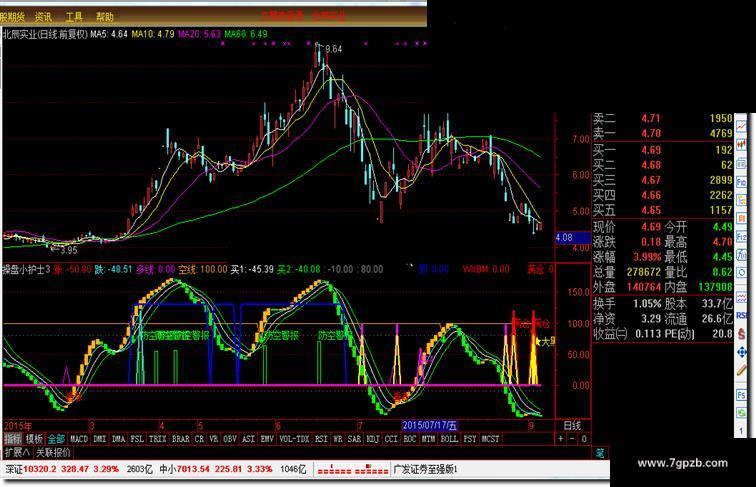Switch indicator to BRAR
756x487 pixels.
pos(180,439)
